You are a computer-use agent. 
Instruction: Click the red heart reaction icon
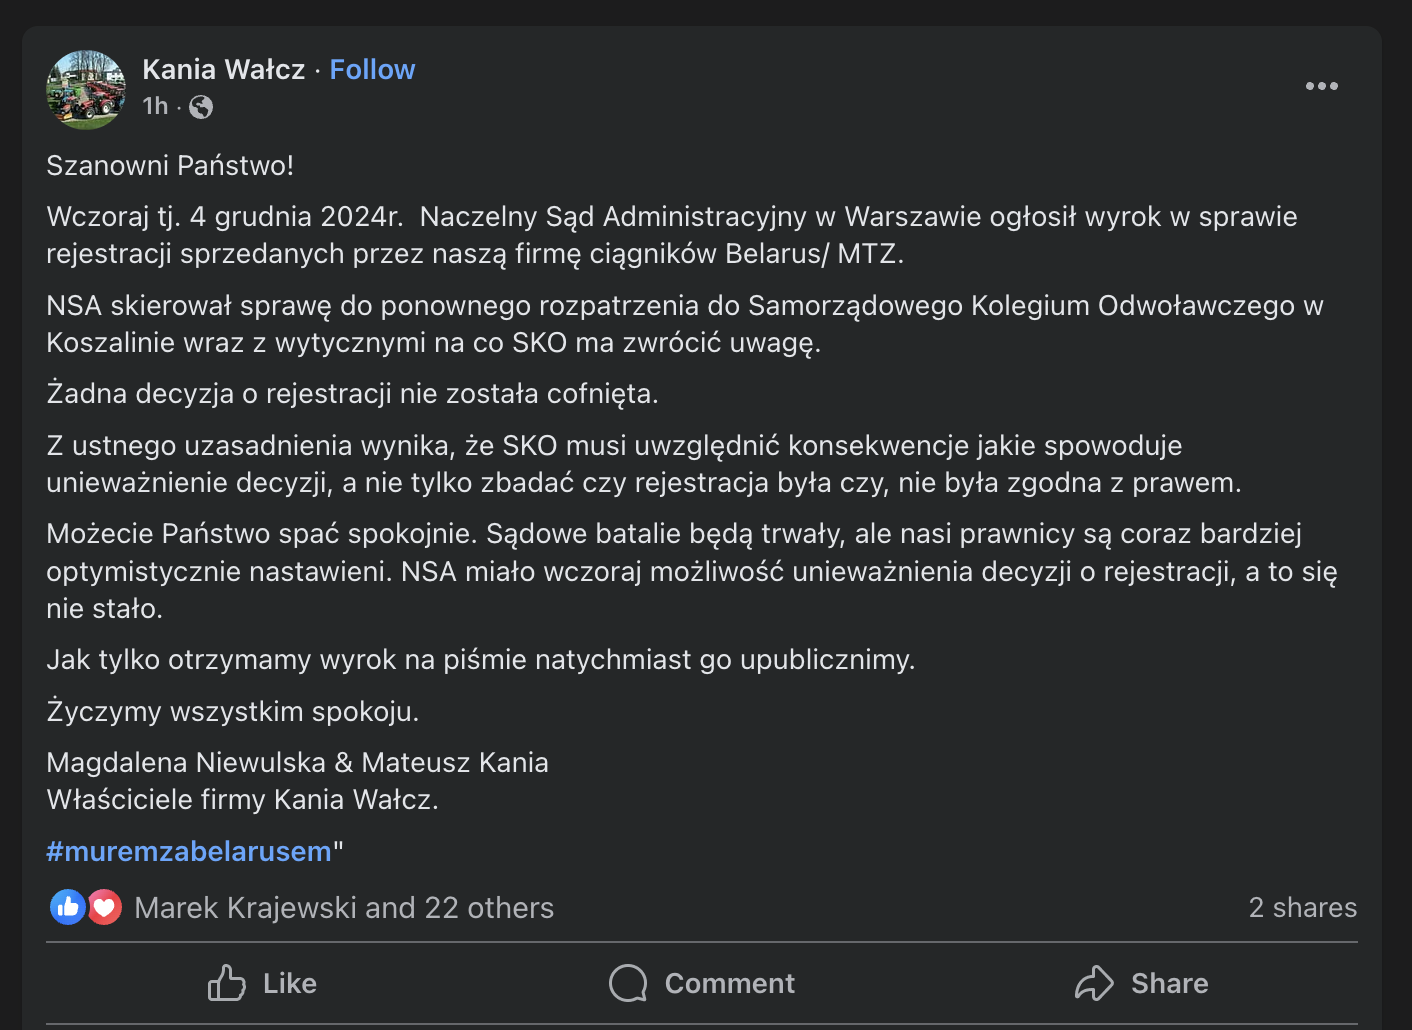pyautogui.click(x=104, y=907)
